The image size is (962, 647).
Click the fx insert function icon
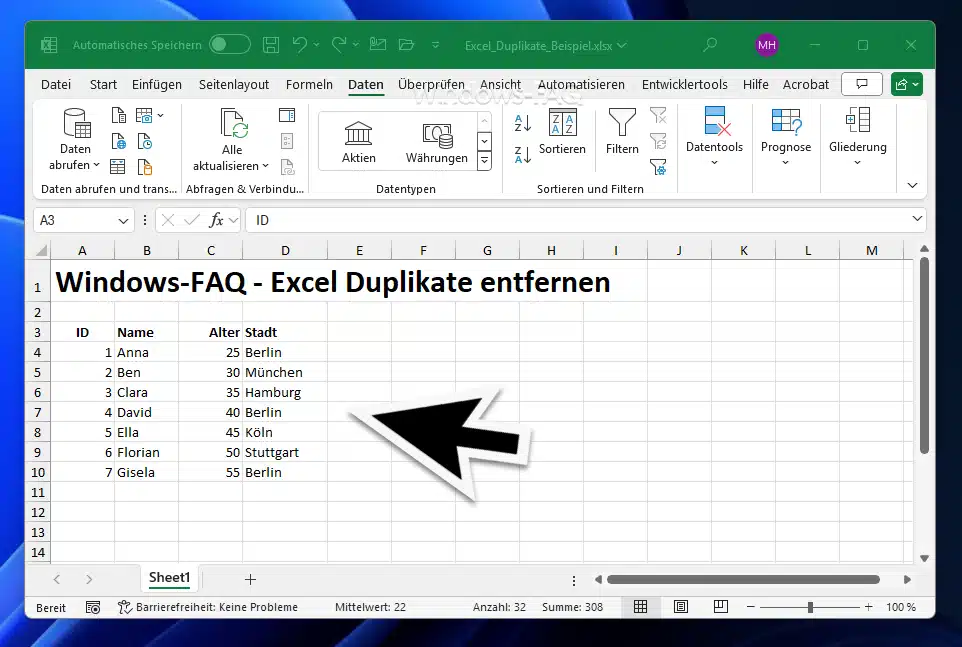click(216, 220)
